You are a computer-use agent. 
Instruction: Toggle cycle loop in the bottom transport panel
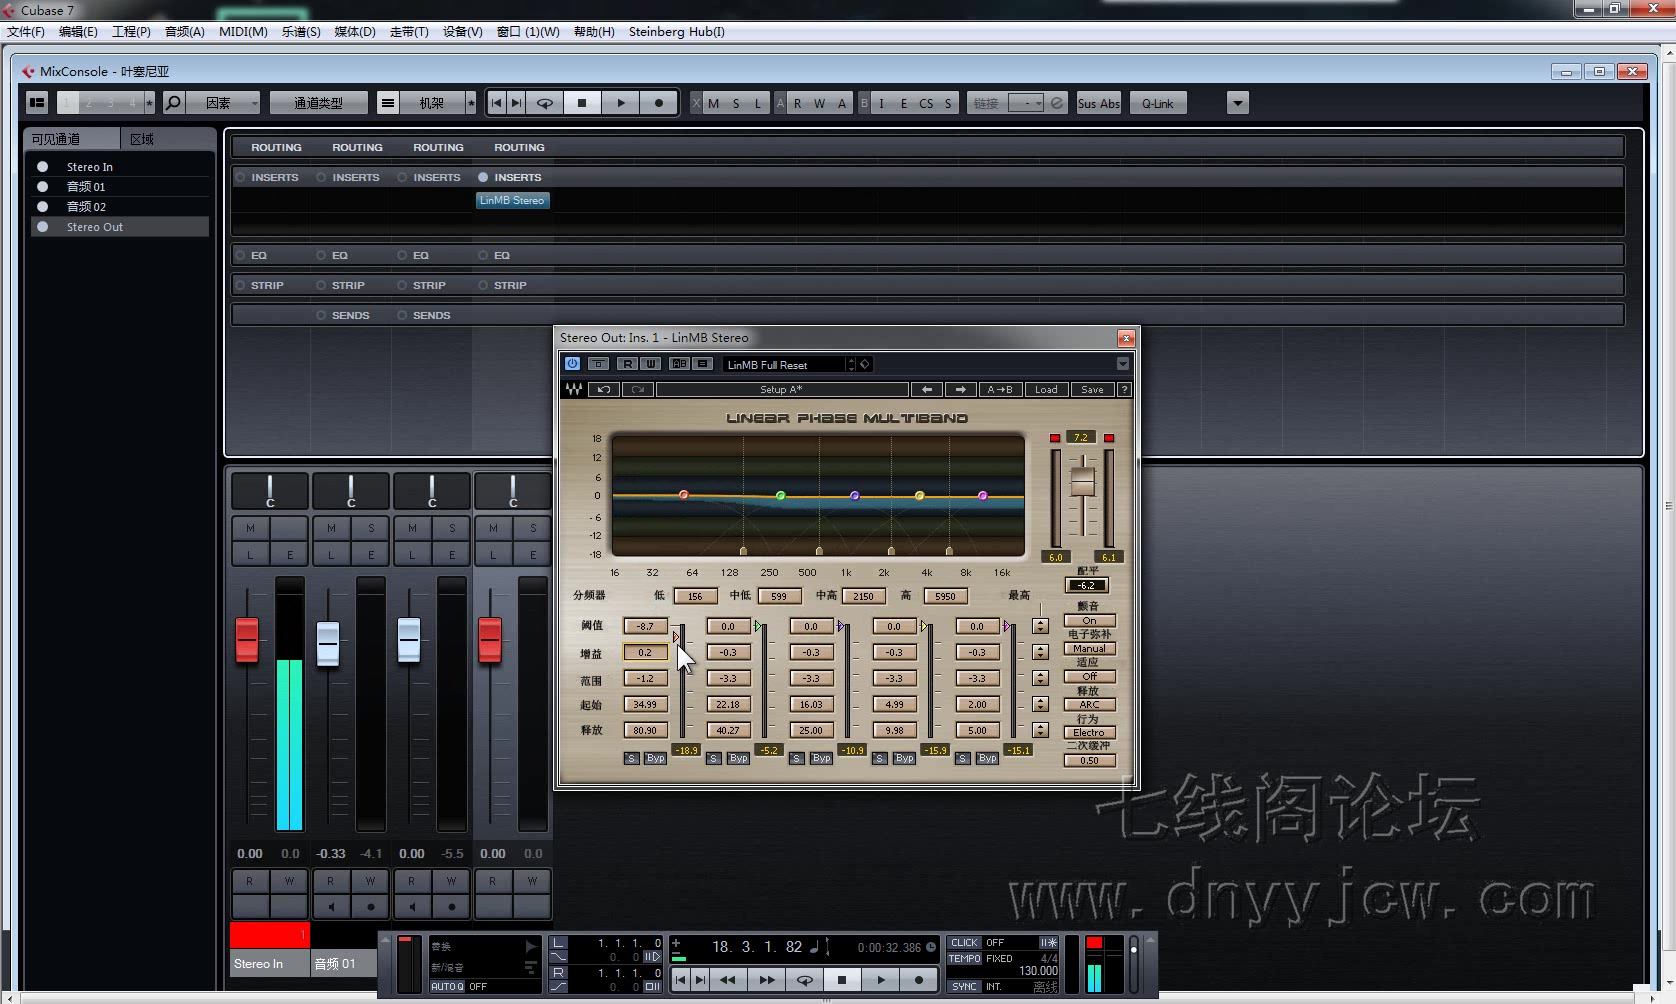[804, 980]
